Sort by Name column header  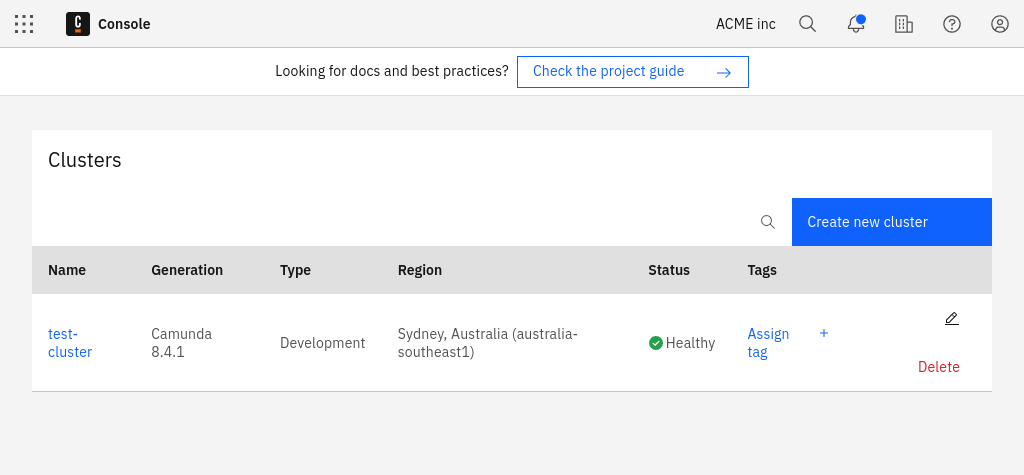67,270
